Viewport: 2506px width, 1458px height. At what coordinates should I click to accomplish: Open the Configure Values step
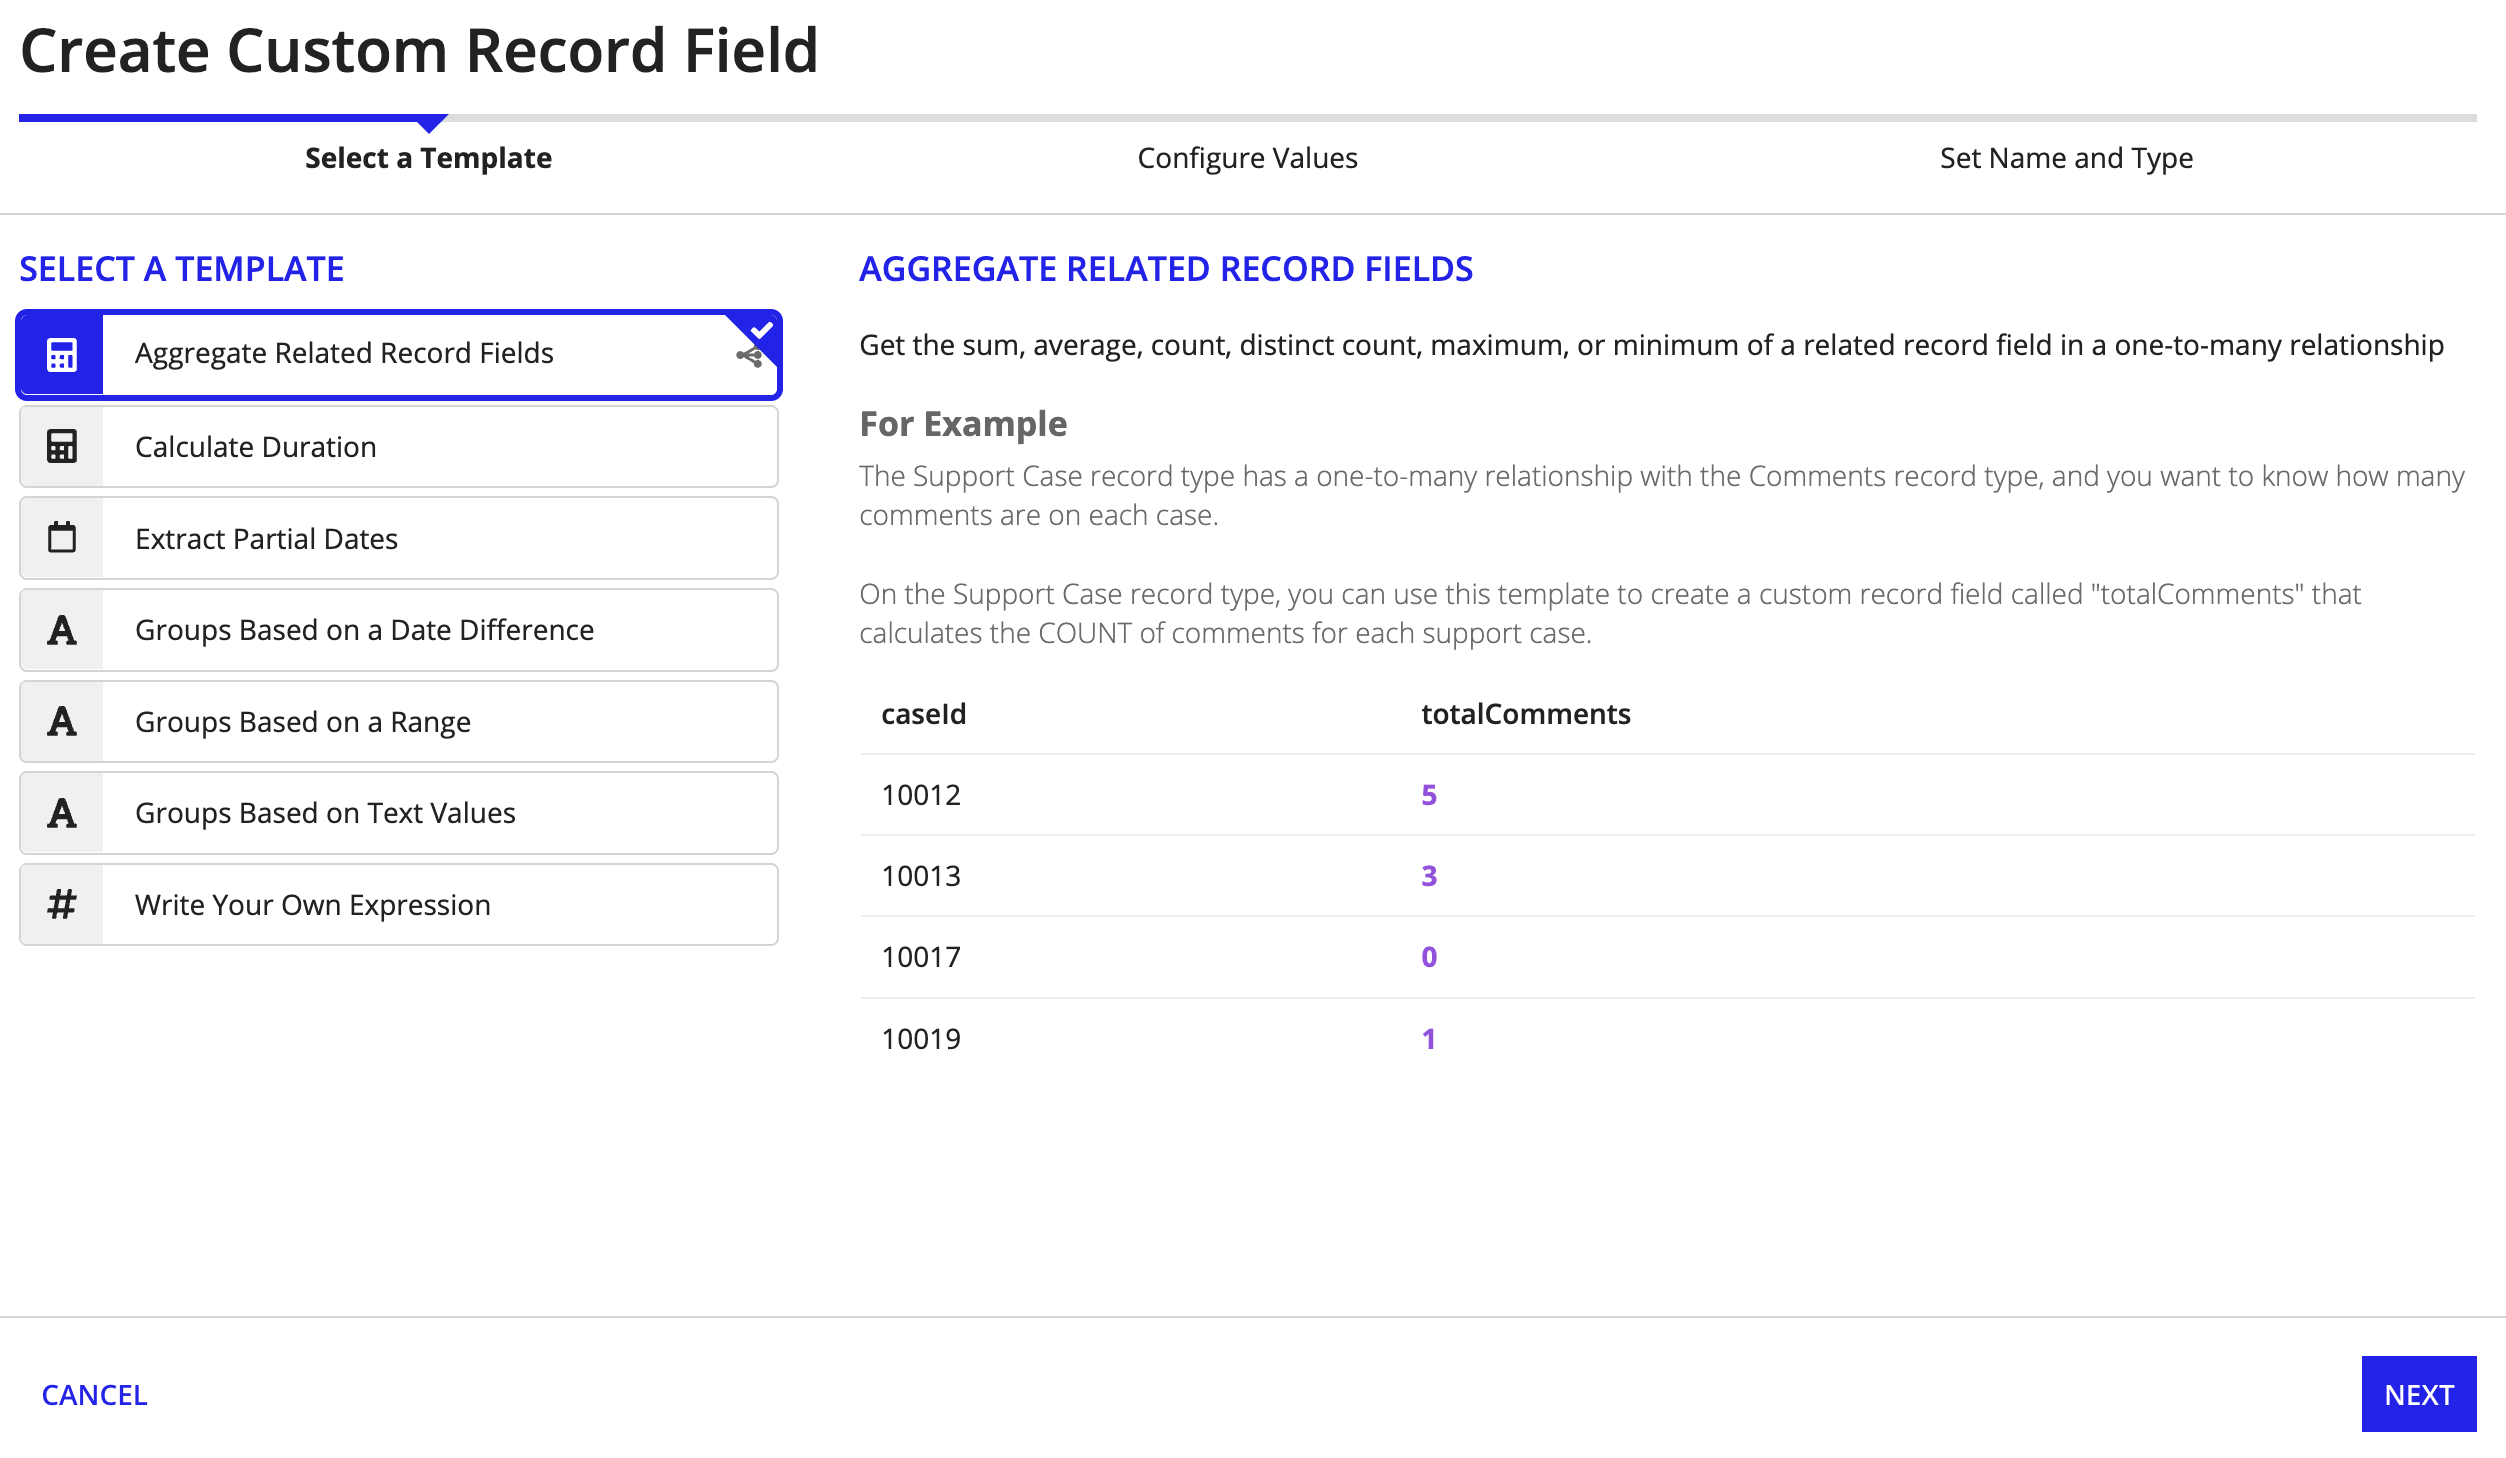(1247, 158)
